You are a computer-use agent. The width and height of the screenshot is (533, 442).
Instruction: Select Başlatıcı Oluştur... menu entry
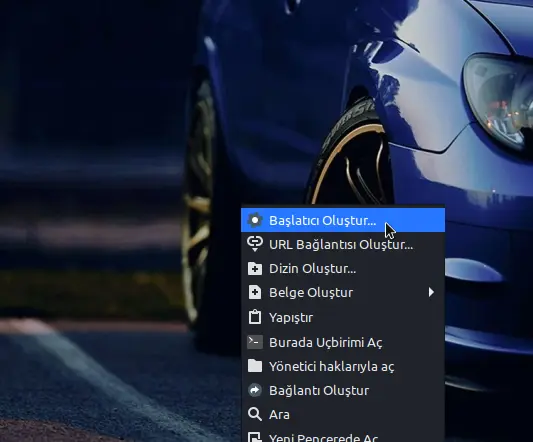(x=343, y=220)
